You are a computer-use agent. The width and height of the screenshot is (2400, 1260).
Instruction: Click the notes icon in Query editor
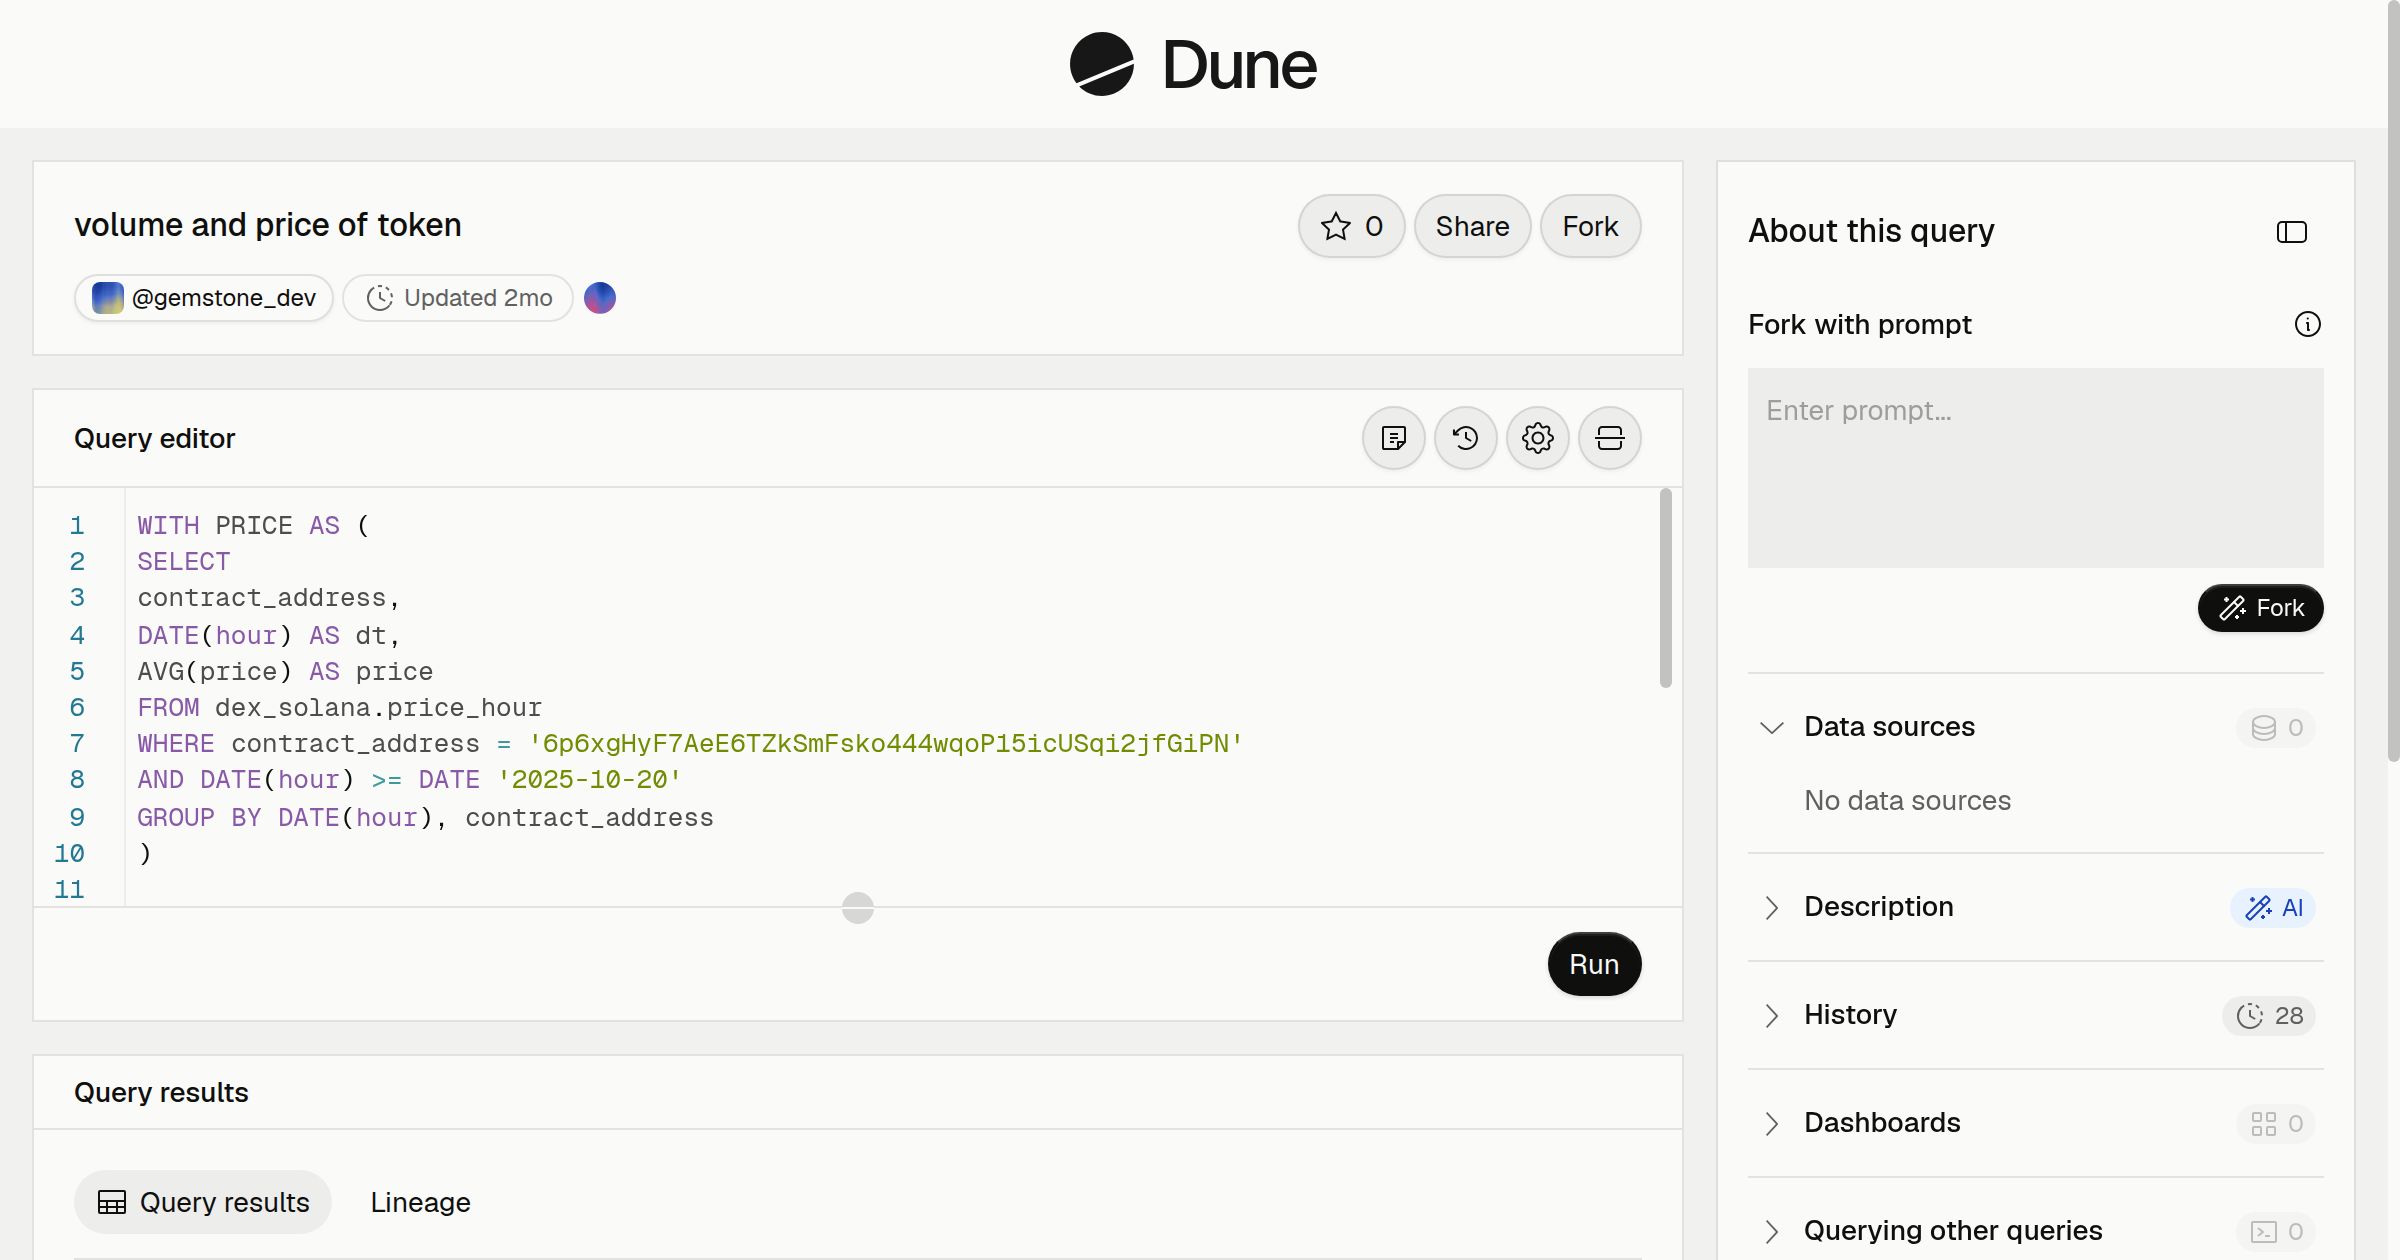[1394, 438]
